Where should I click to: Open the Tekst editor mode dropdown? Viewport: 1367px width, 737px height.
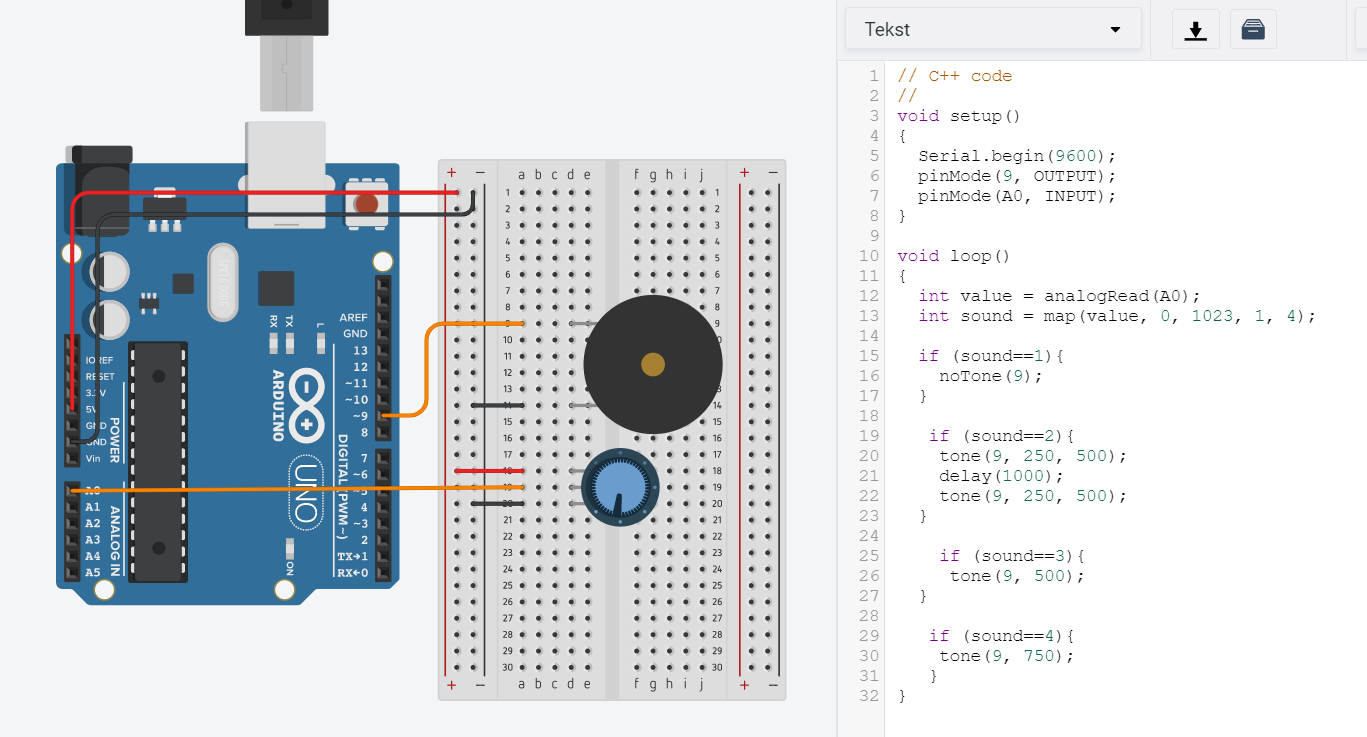point(993,29)
